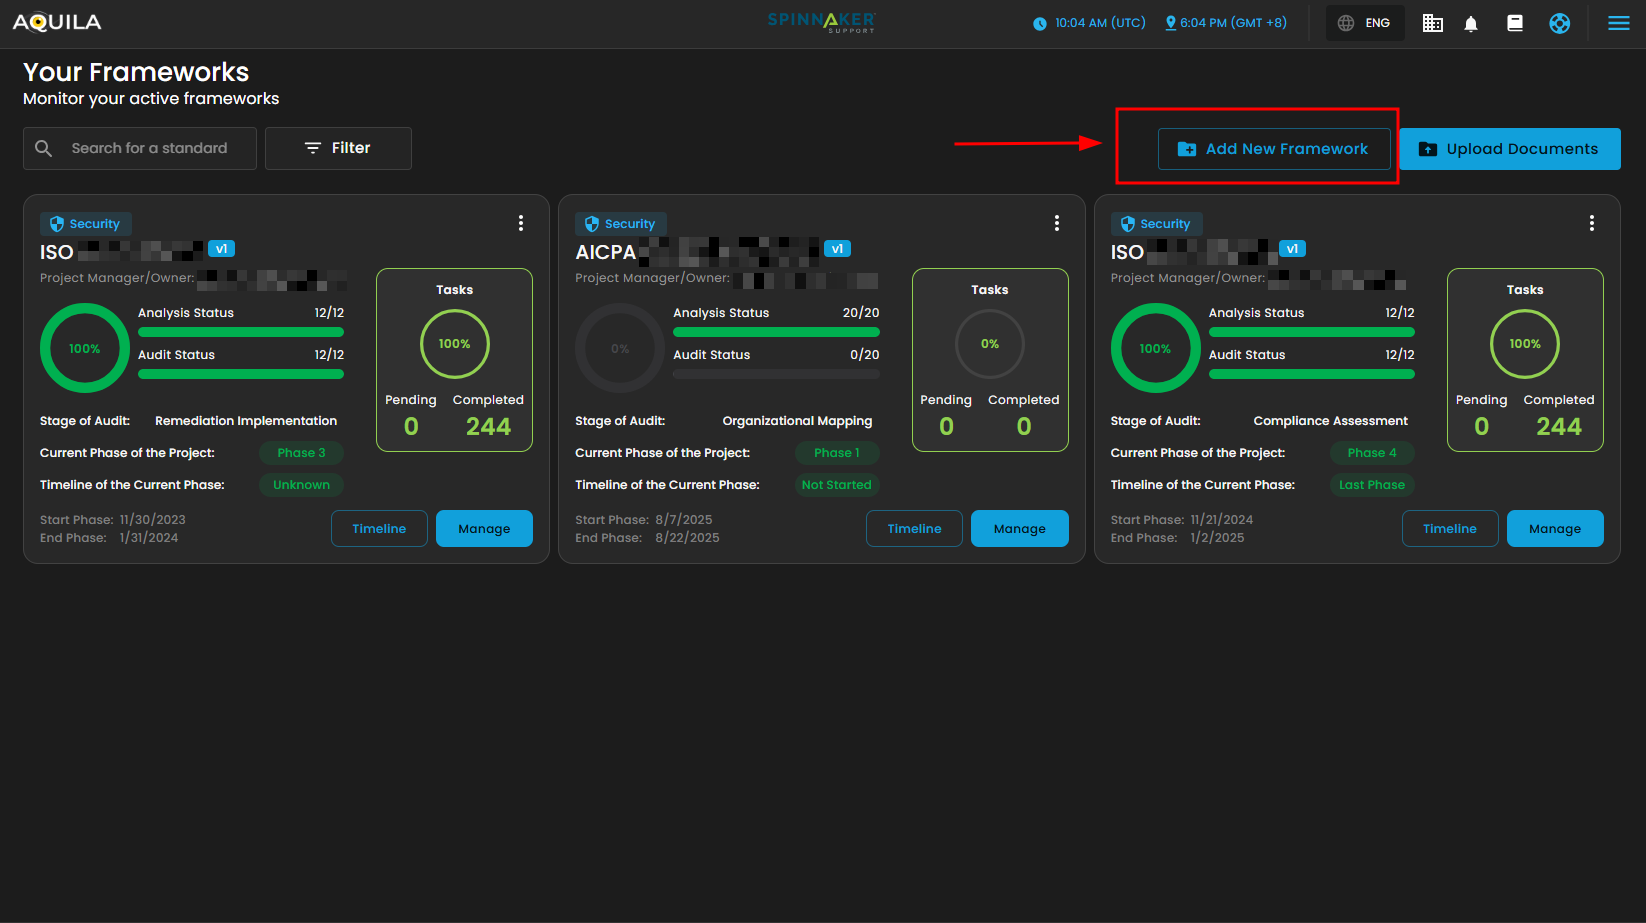Click Manage on the Compliance Assessment ISO card
Screen dimensions: 1646x923
1554,529
